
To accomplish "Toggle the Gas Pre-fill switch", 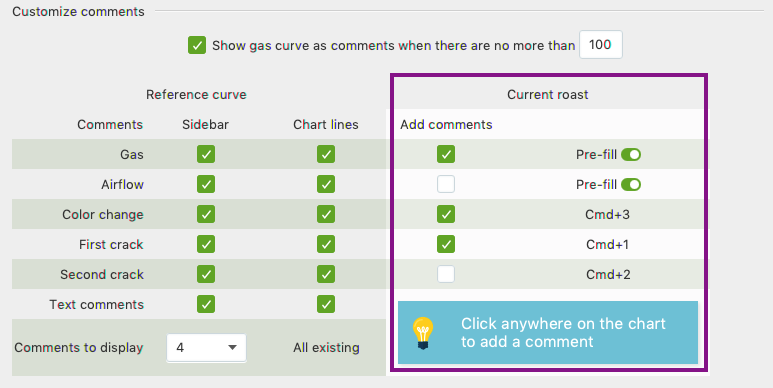I will pyautogui.click(x=631, y=155).
